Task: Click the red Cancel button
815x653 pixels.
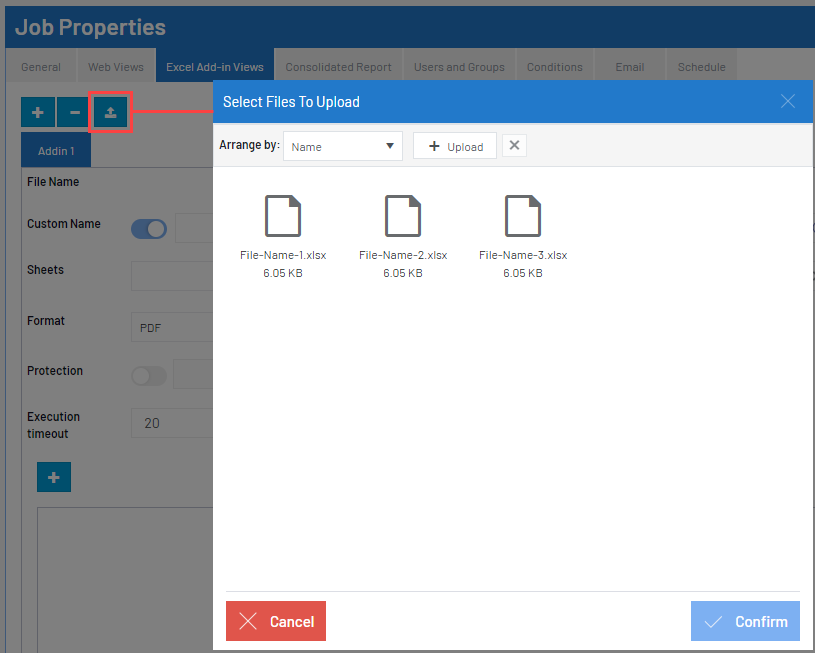Action: click(276, 621)
